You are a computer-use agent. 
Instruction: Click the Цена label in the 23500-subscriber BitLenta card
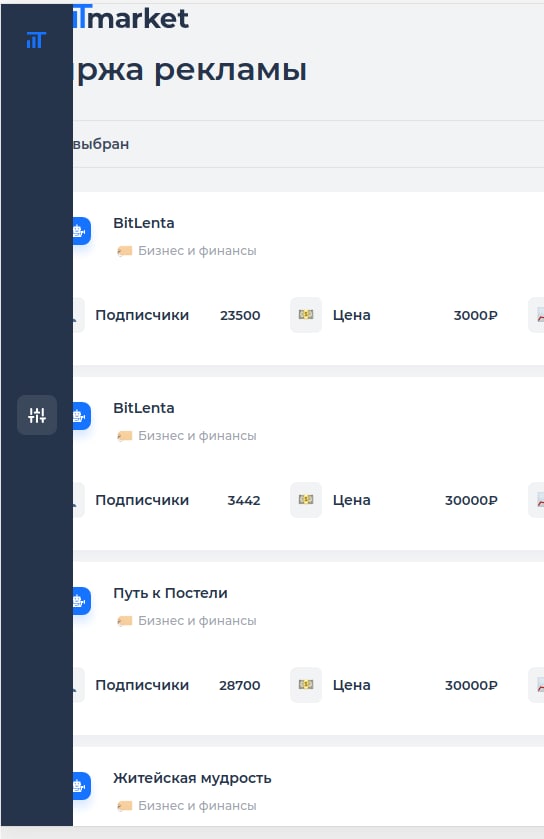click(x=351, y=315)
